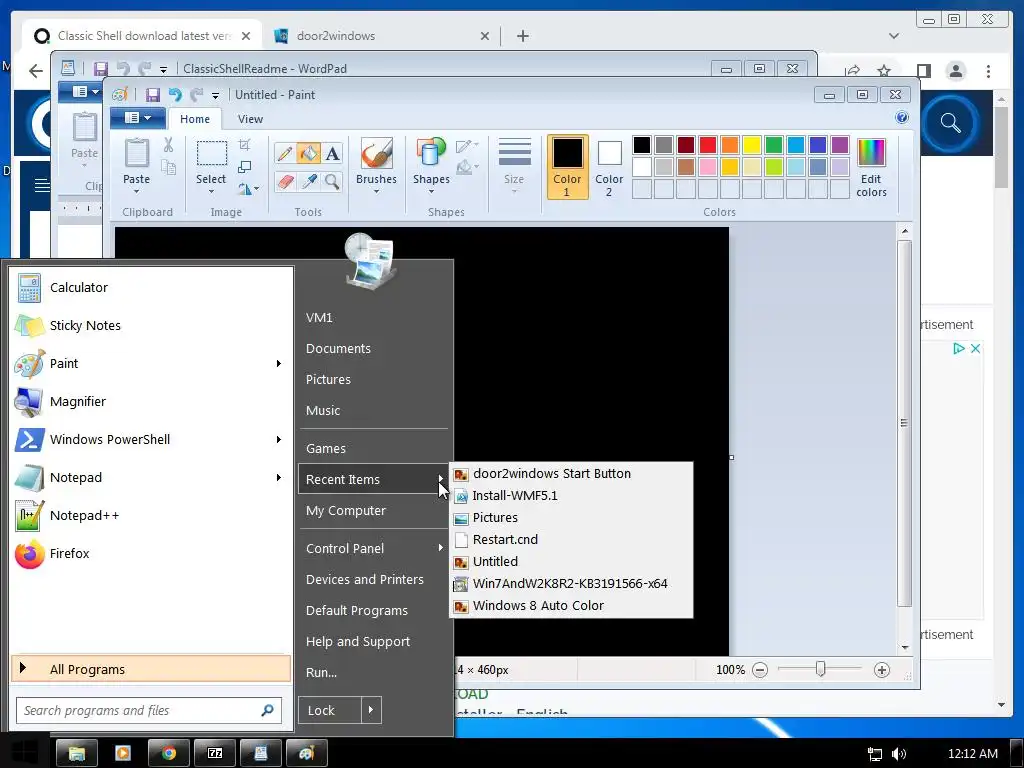Select the Text tool in Paint
The height and width of the screenshot is (768, 1024).
click(332, 153)
